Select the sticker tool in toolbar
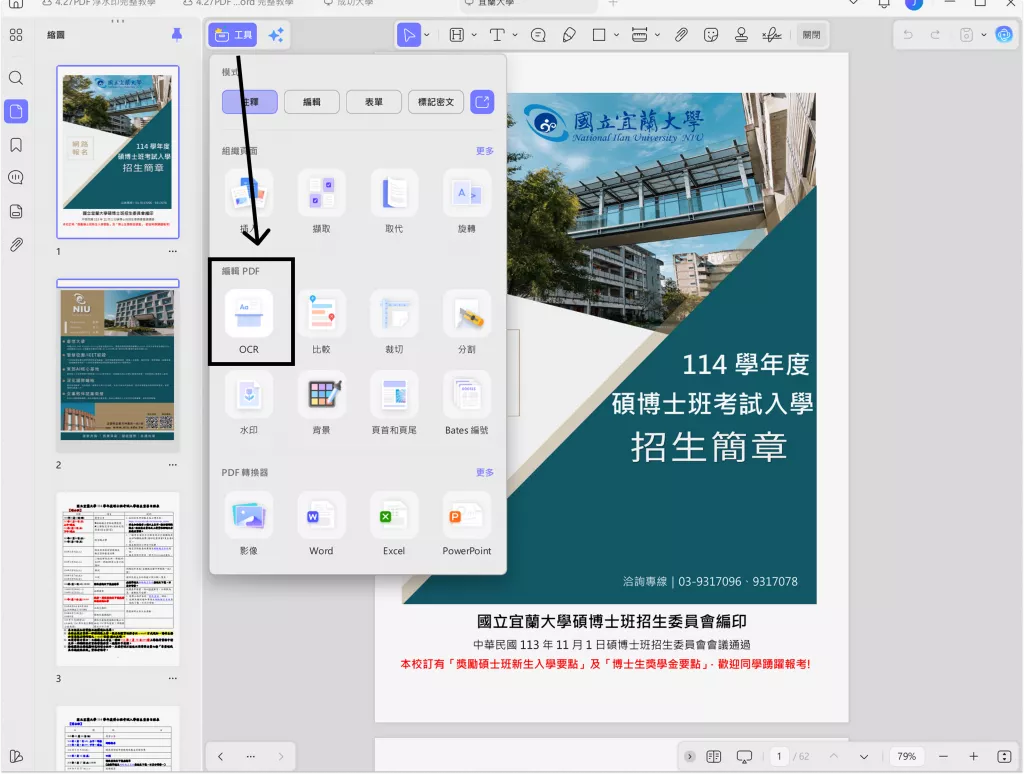 tap(711, 35)
